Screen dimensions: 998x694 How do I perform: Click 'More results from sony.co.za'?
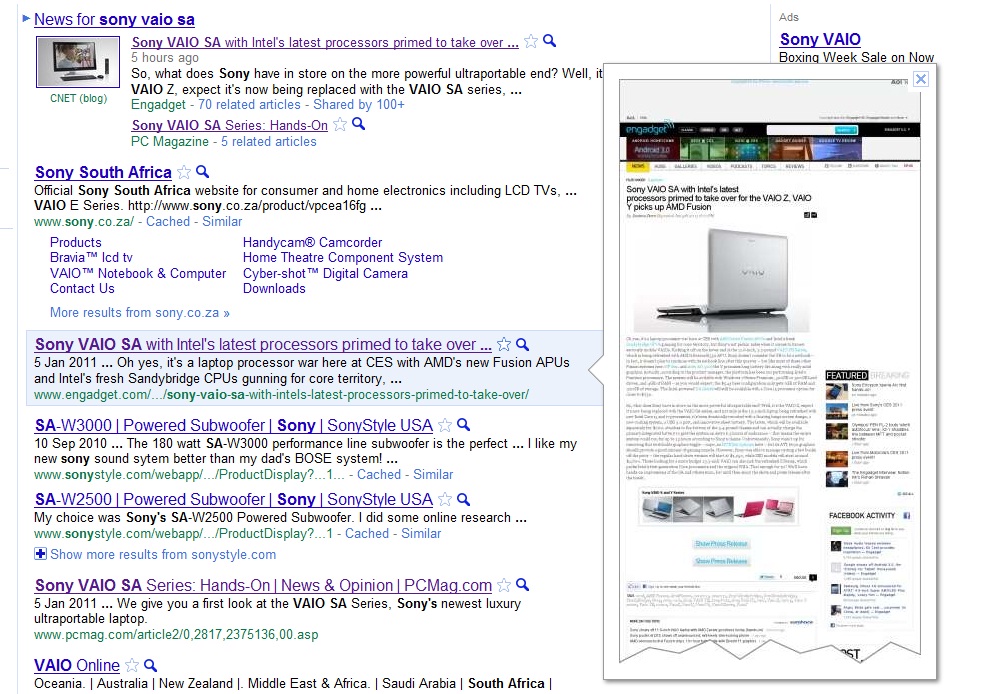[140, 313]
